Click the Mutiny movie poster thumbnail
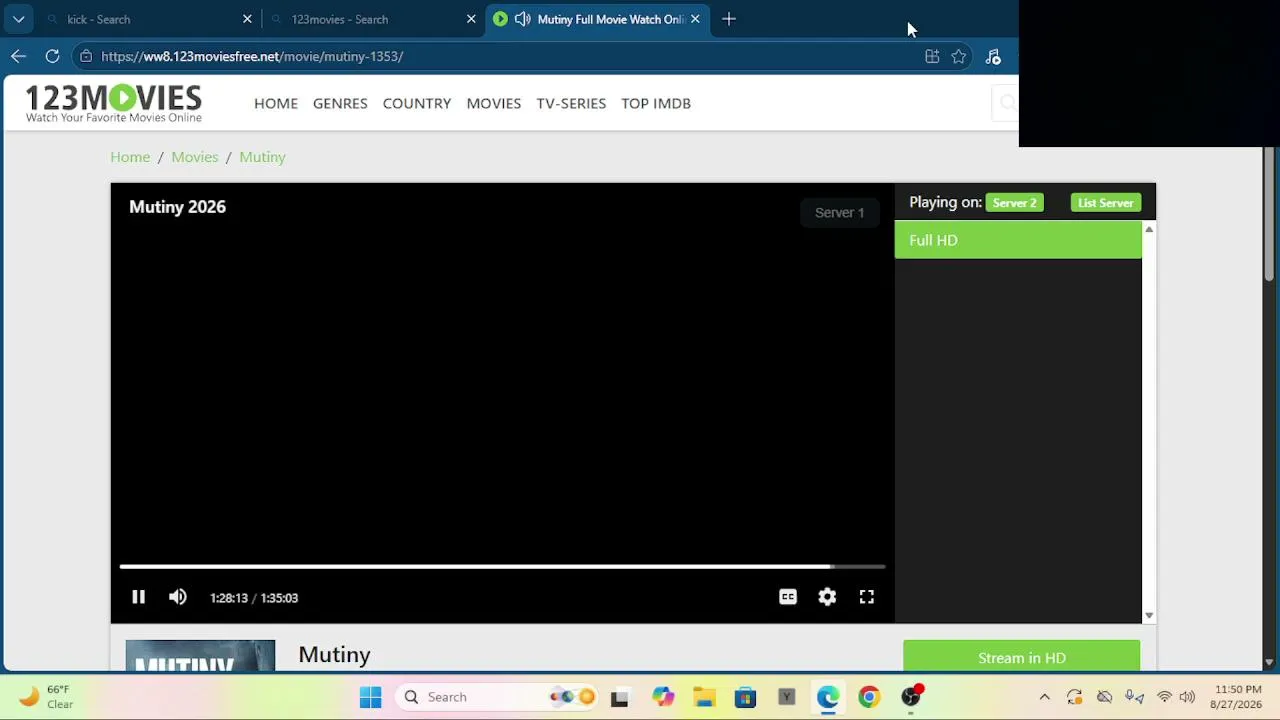The image size is (1280, 720). coord(200,656)
